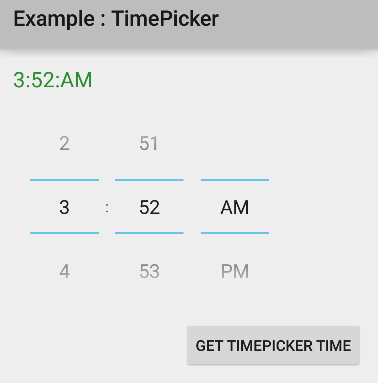Screen dimensions: 378x383
Task: Select hour 2 in the hour spinner
Action: (64, 144)
